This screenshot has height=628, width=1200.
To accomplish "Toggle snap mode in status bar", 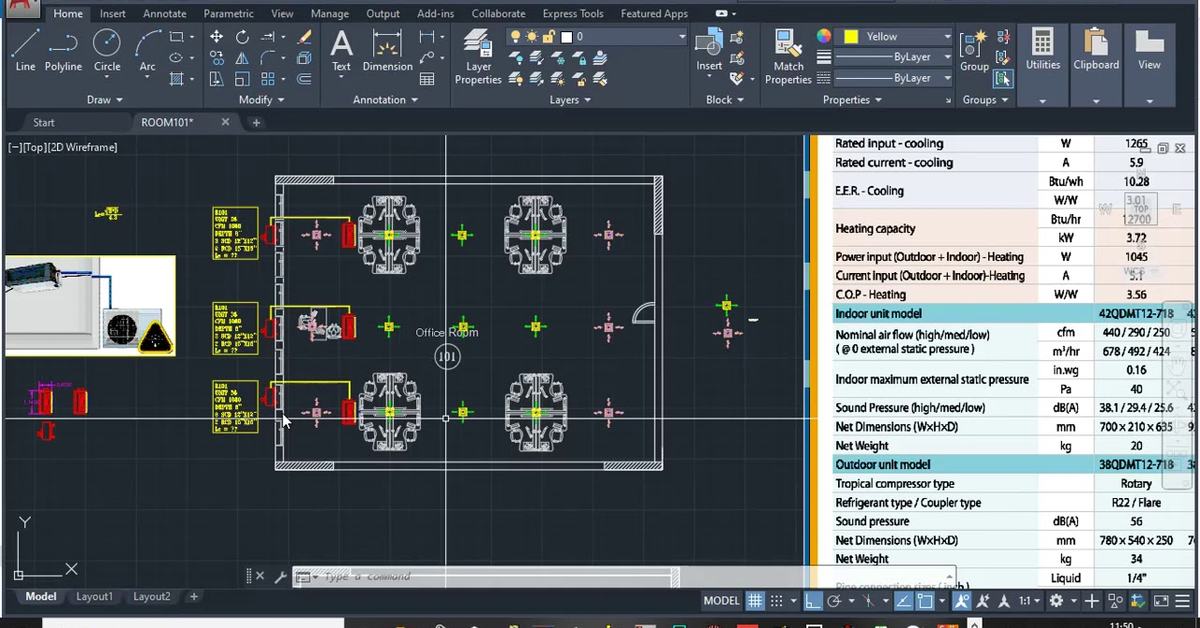I will pos(776,601).
